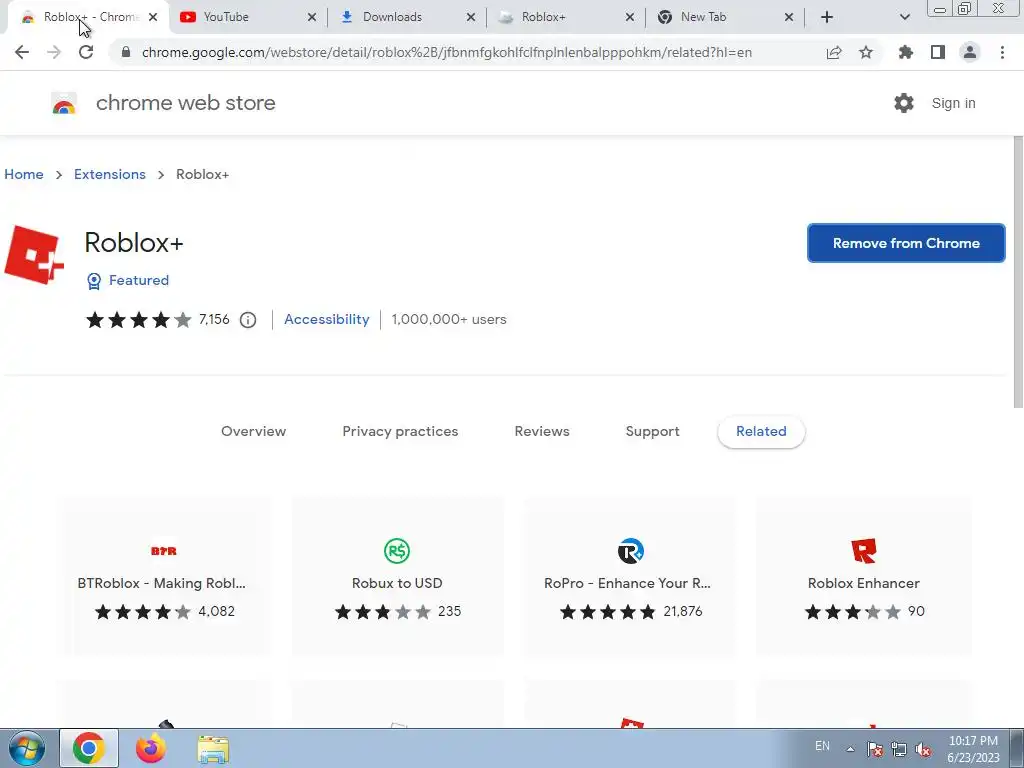Click the forward navigation arrow
The image size is (1024, 768).
pyautogui.click(x=54, y=52)
